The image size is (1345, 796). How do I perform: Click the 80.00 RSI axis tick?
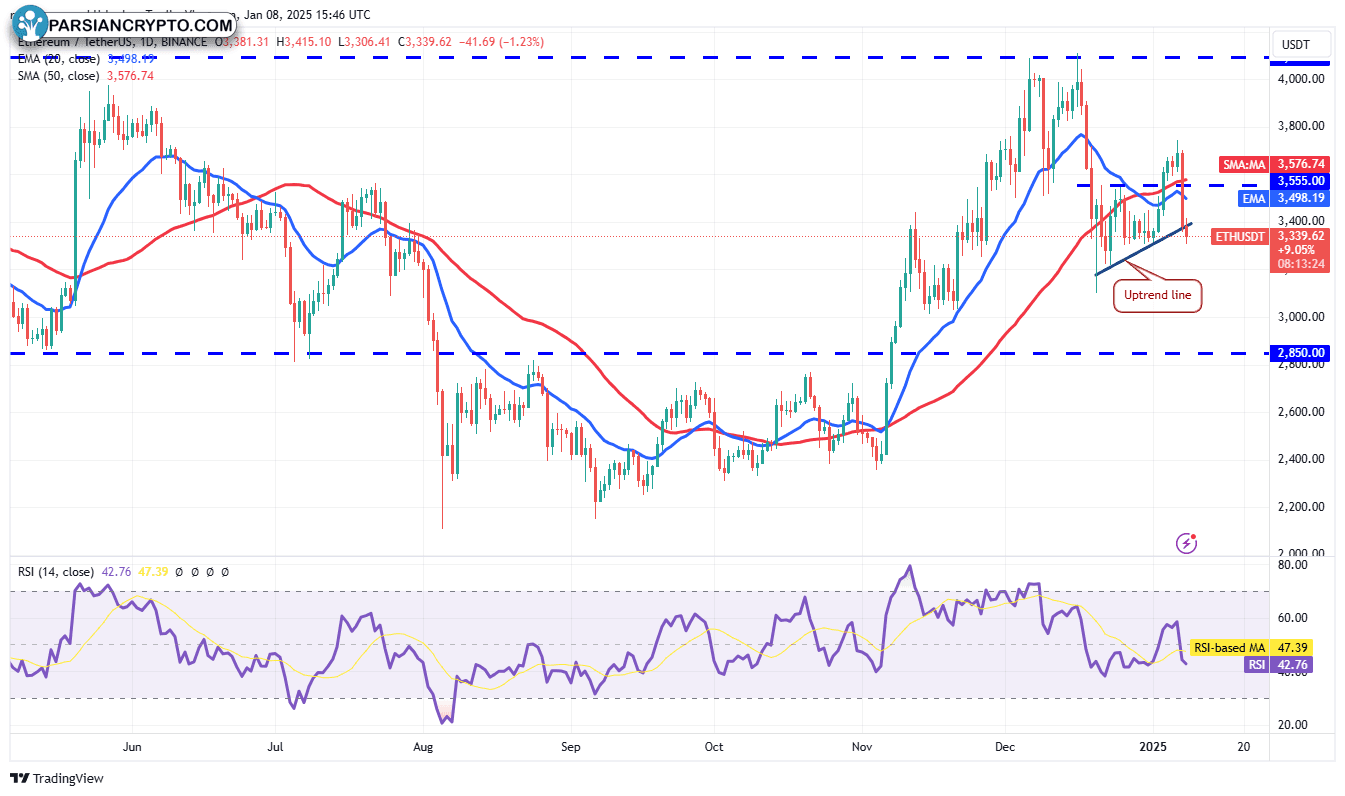[x=1293, y=564]
